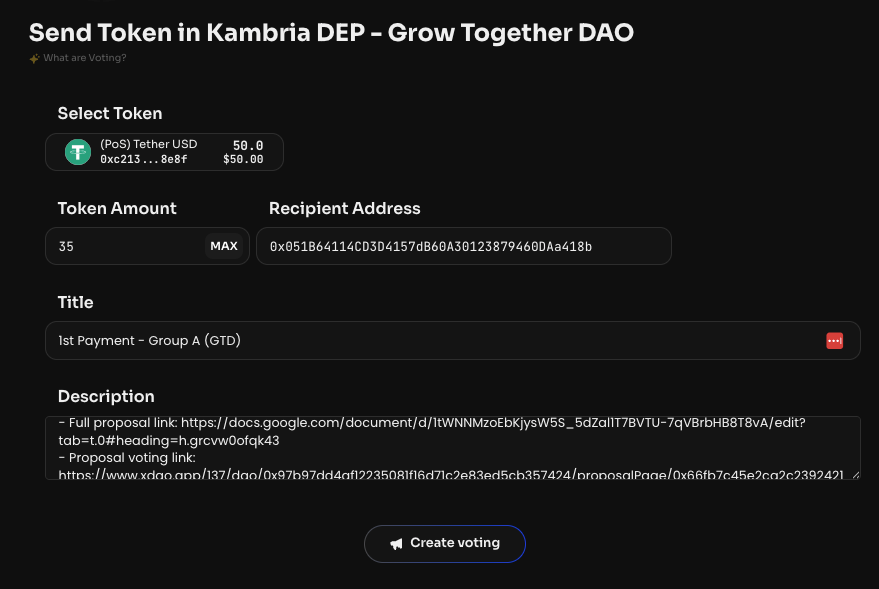Screen dimensions: 879x589
Task: Click the Description label
Action: click(x=106, y=397)
